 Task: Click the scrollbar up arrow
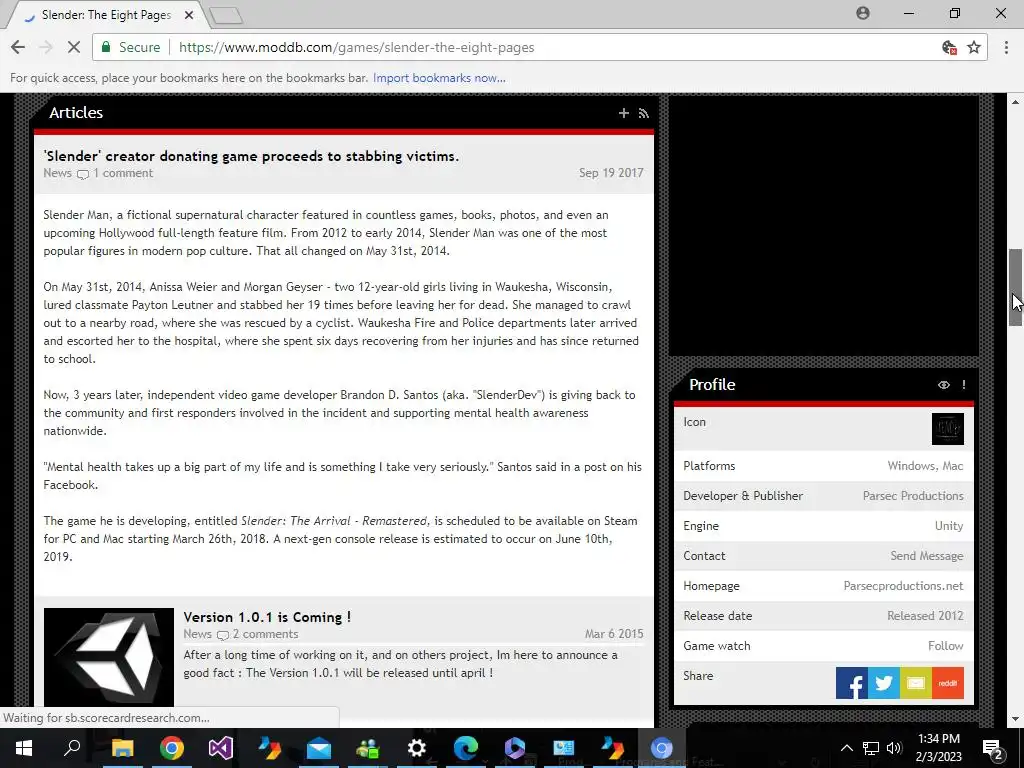coord(1016,102)
